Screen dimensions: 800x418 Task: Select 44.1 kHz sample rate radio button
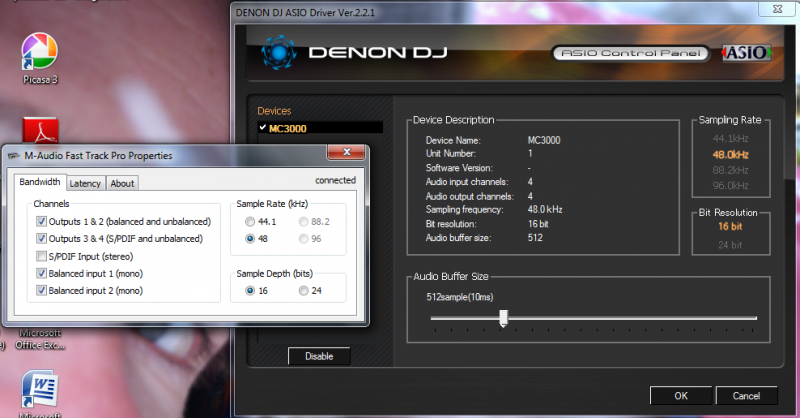point(249,222)
